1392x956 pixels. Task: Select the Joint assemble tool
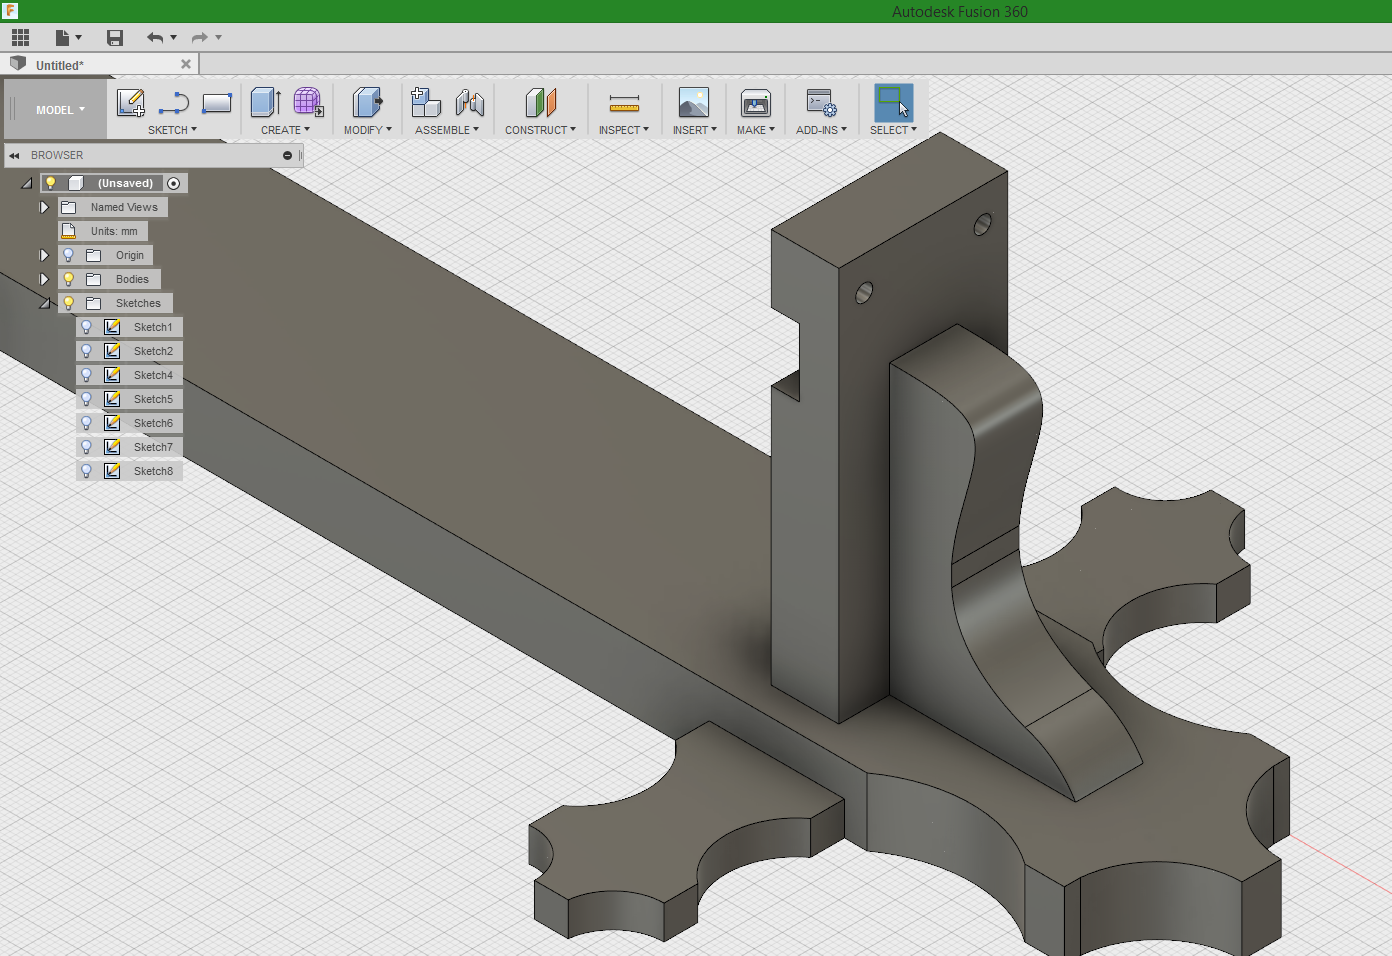pos(469,103)
